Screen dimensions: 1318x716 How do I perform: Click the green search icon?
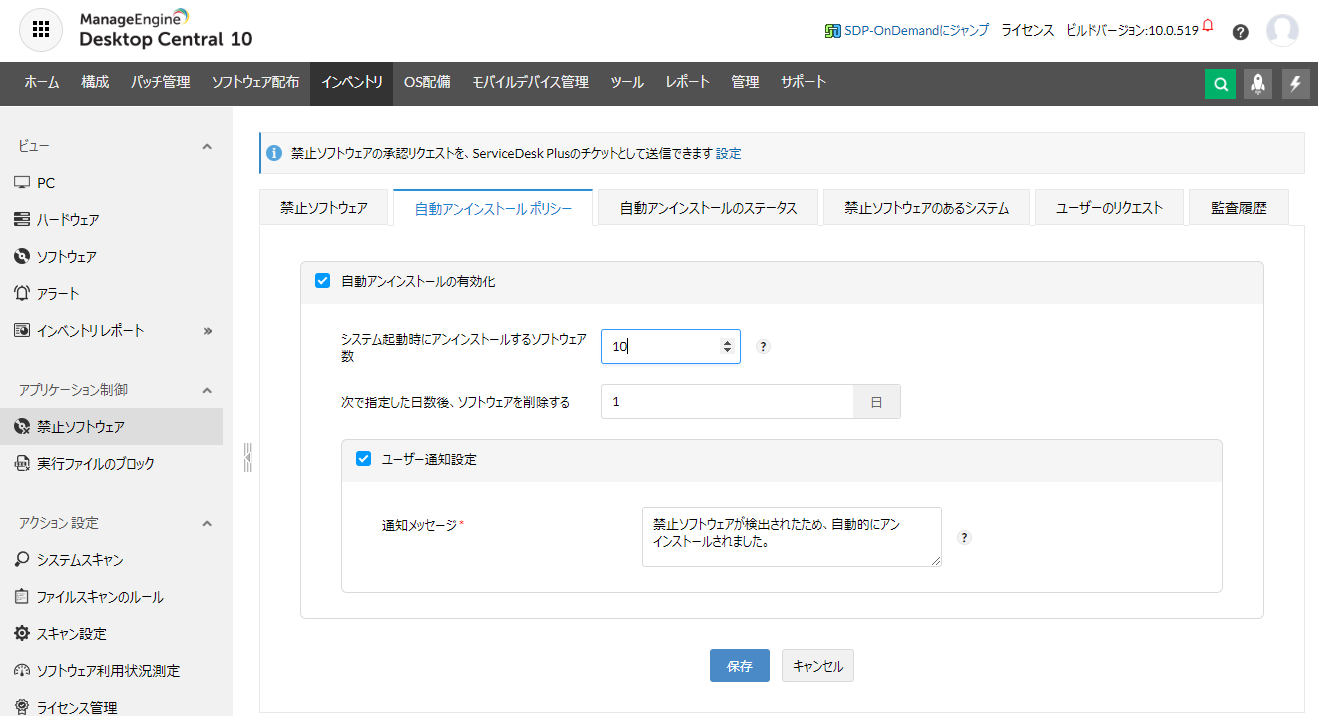(x=1220, y=84)
